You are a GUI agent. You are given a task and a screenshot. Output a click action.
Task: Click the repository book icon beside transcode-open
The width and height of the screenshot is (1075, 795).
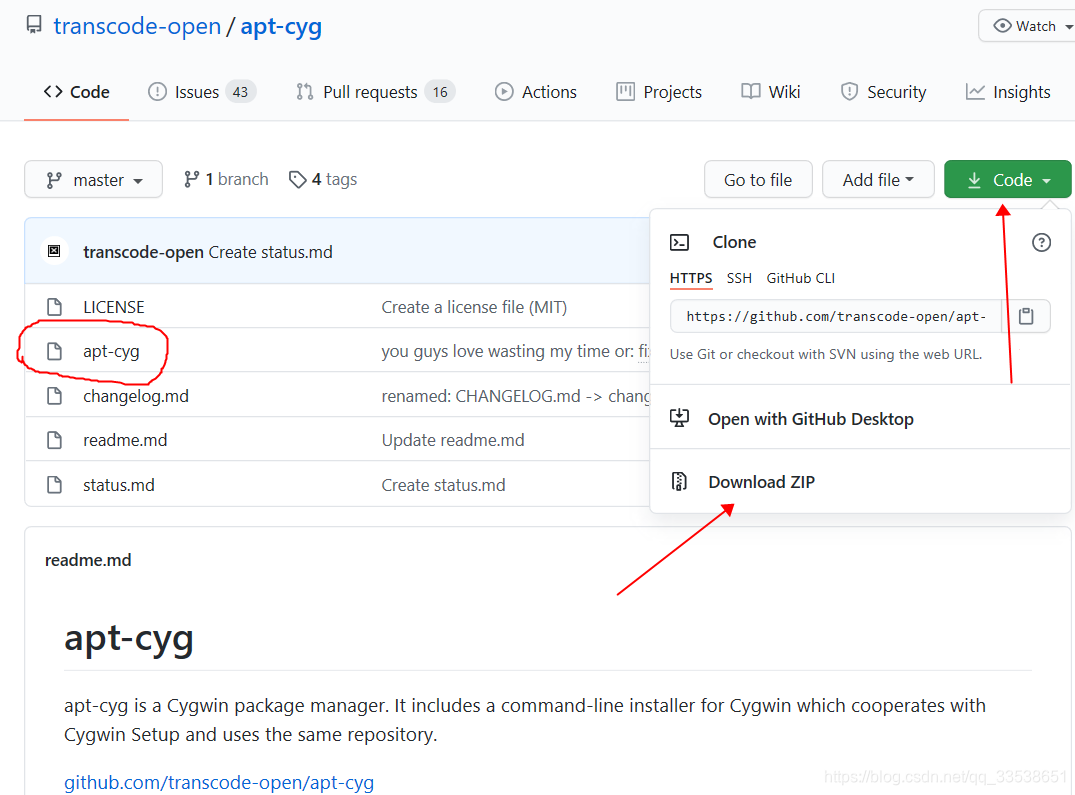(x=34, y=25)
